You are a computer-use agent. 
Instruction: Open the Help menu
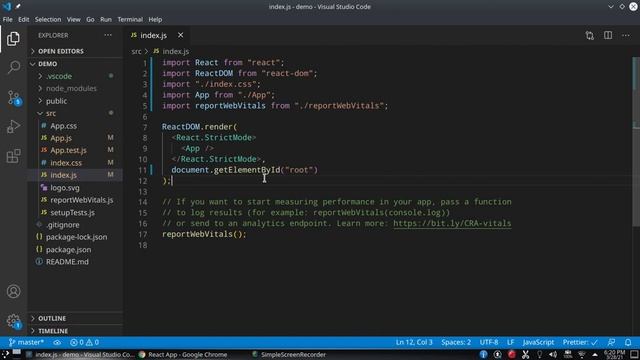coord(155,19)
